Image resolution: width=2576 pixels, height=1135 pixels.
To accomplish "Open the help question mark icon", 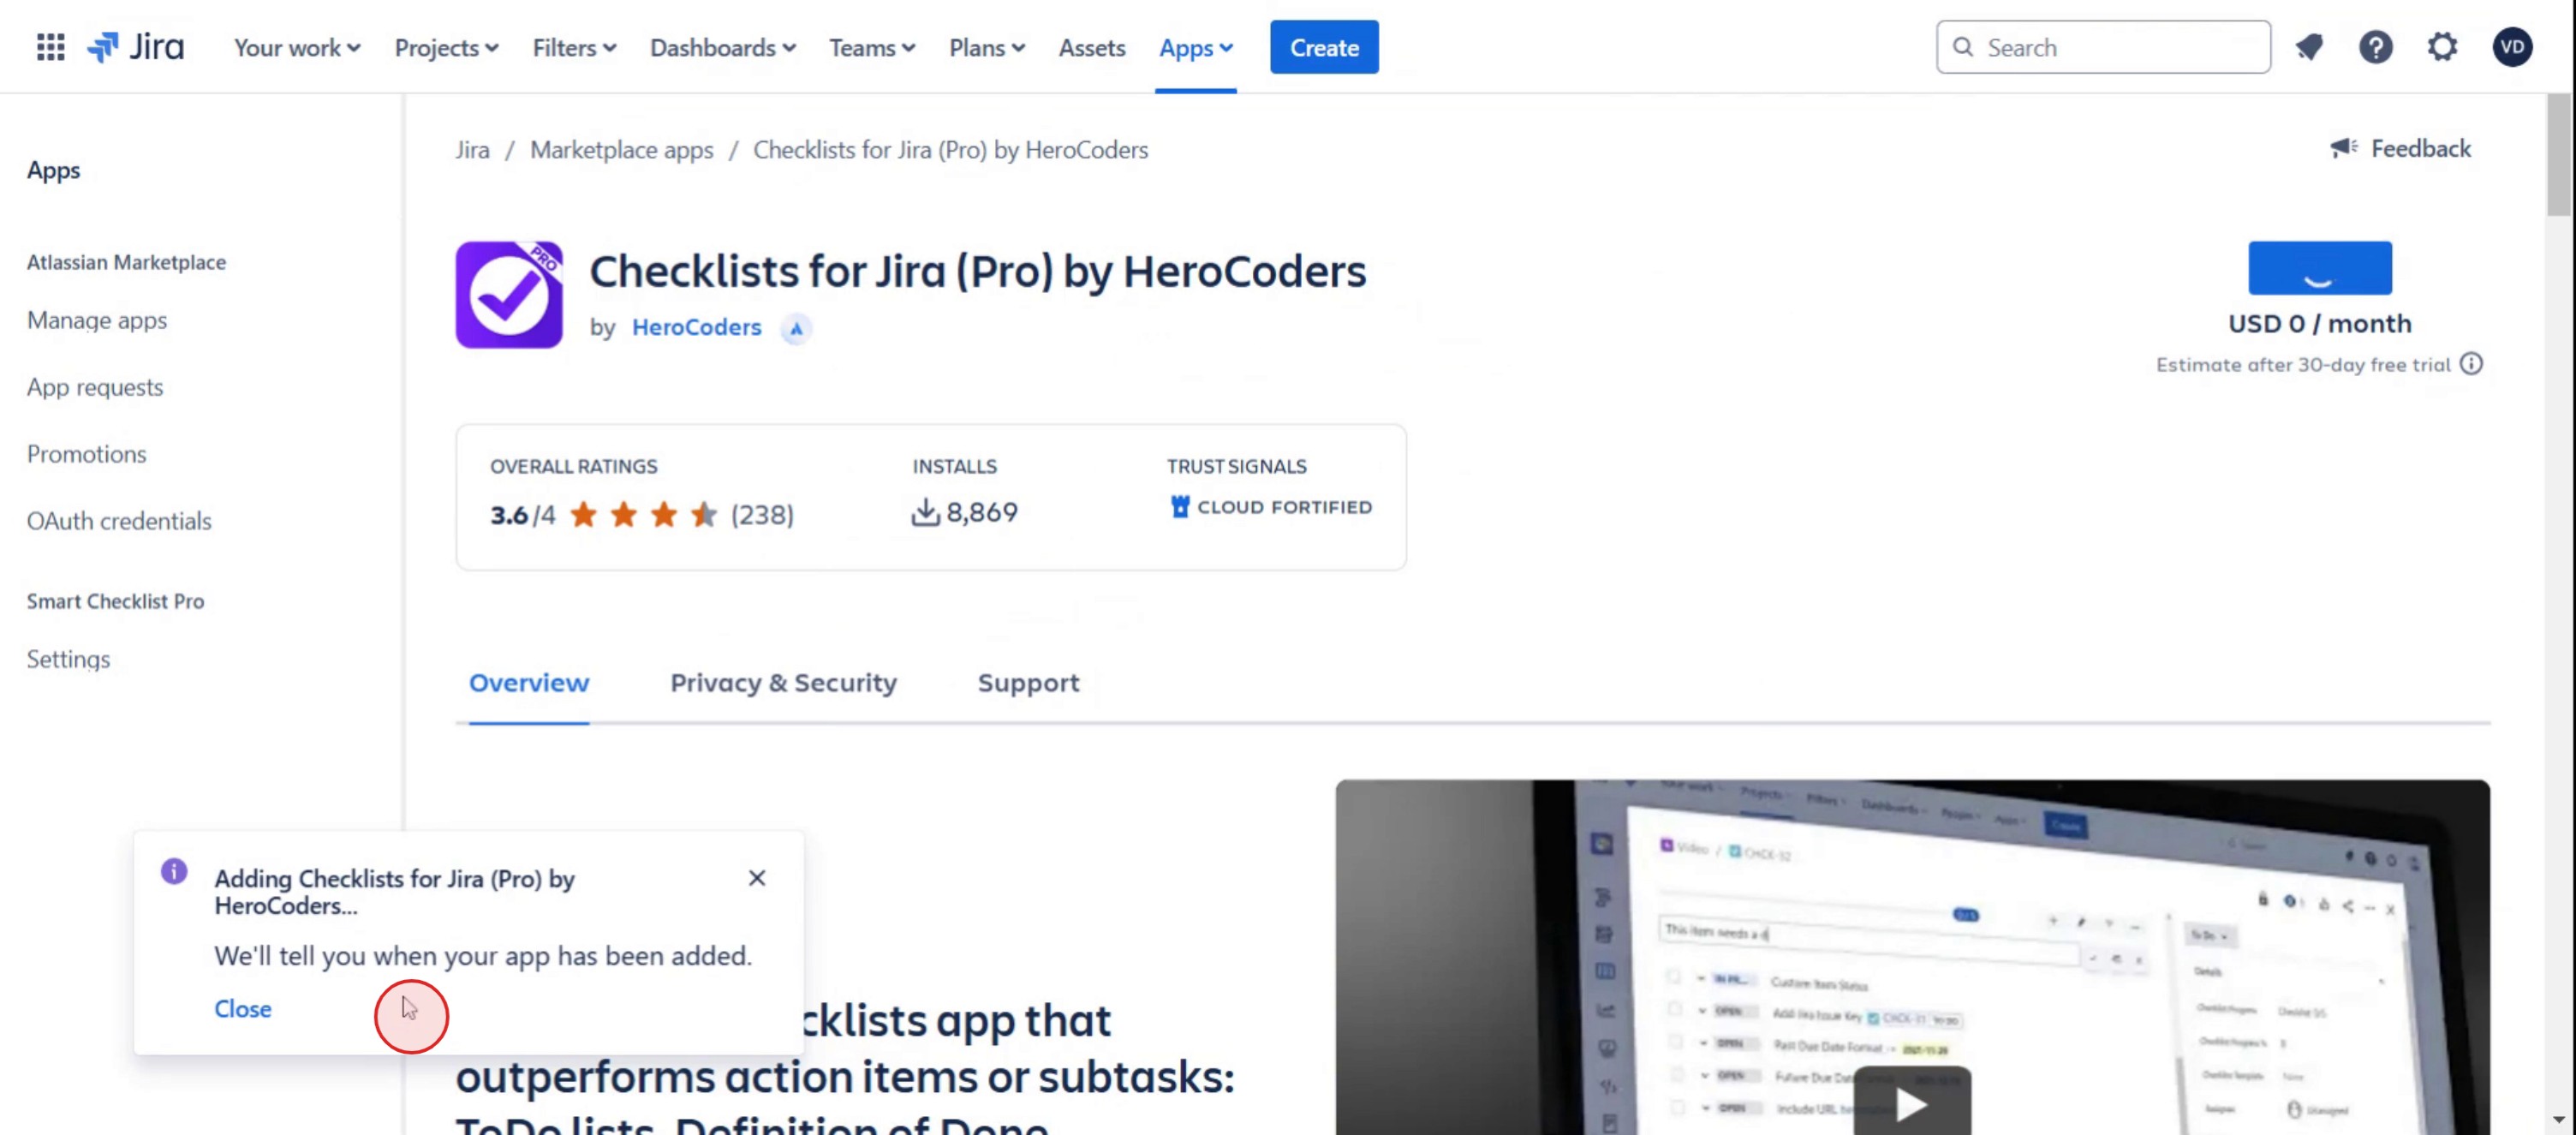I will pyautogui.click(x=2376, y=47).
